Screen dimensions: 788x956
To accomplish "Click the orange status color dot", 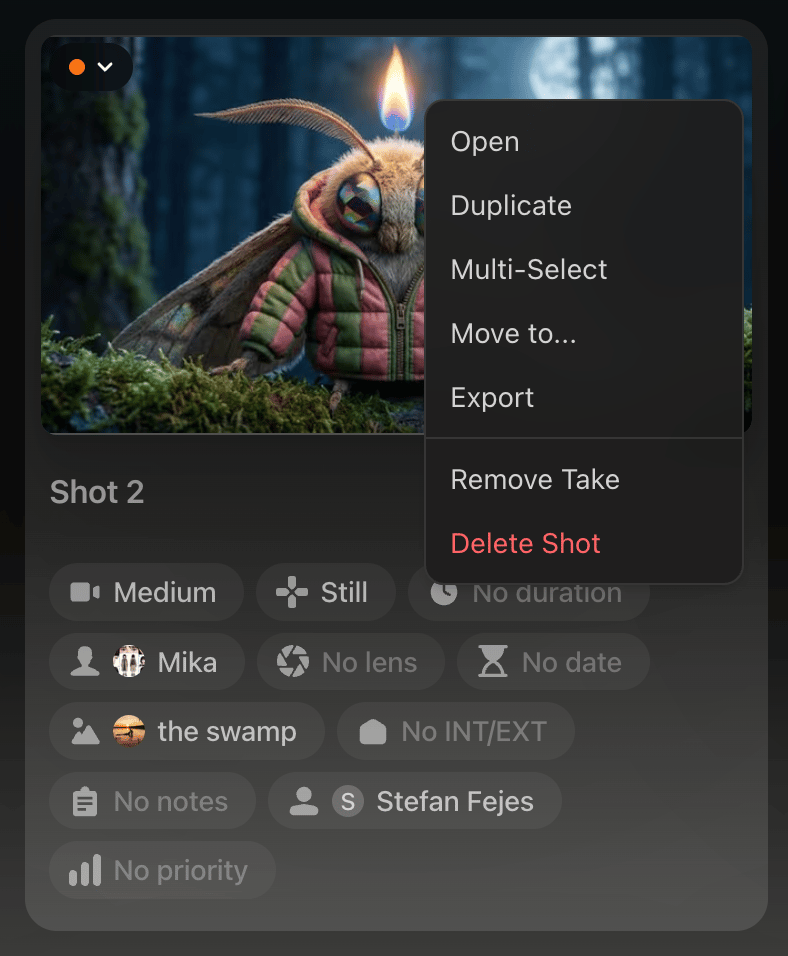I will (x=77, y=67).
